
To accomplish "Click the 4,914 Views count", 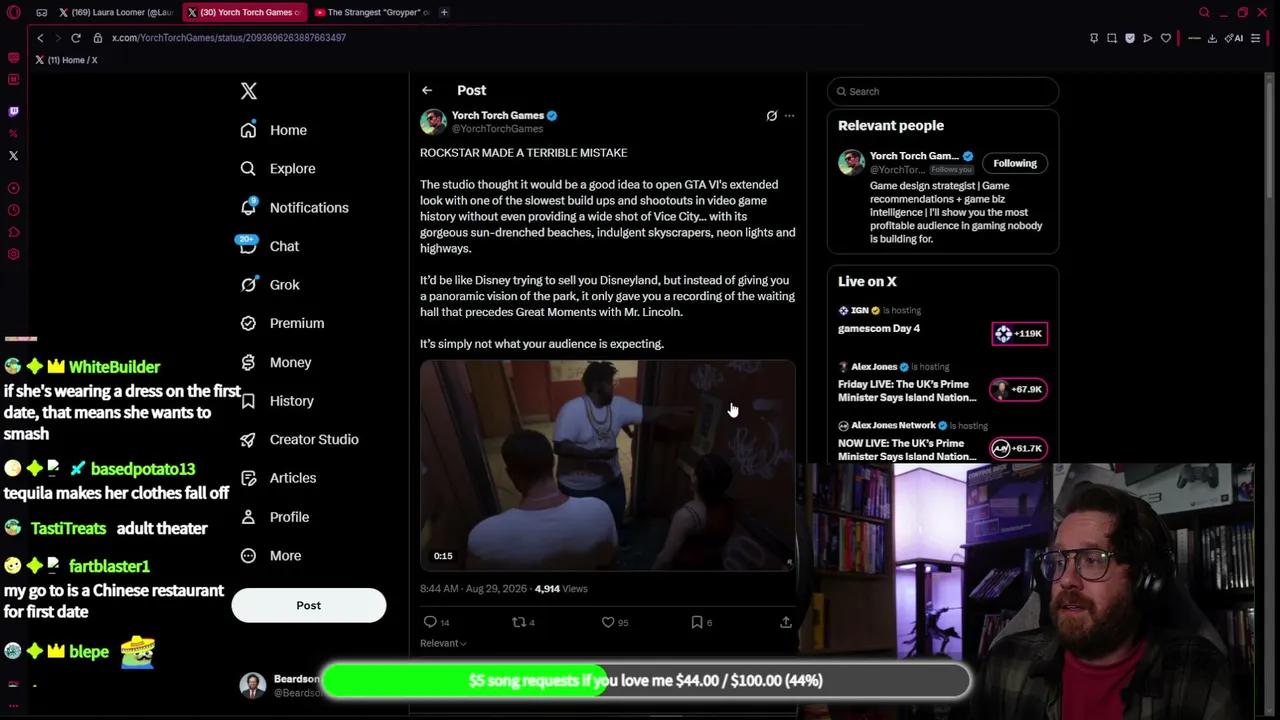I will (561, 589).
